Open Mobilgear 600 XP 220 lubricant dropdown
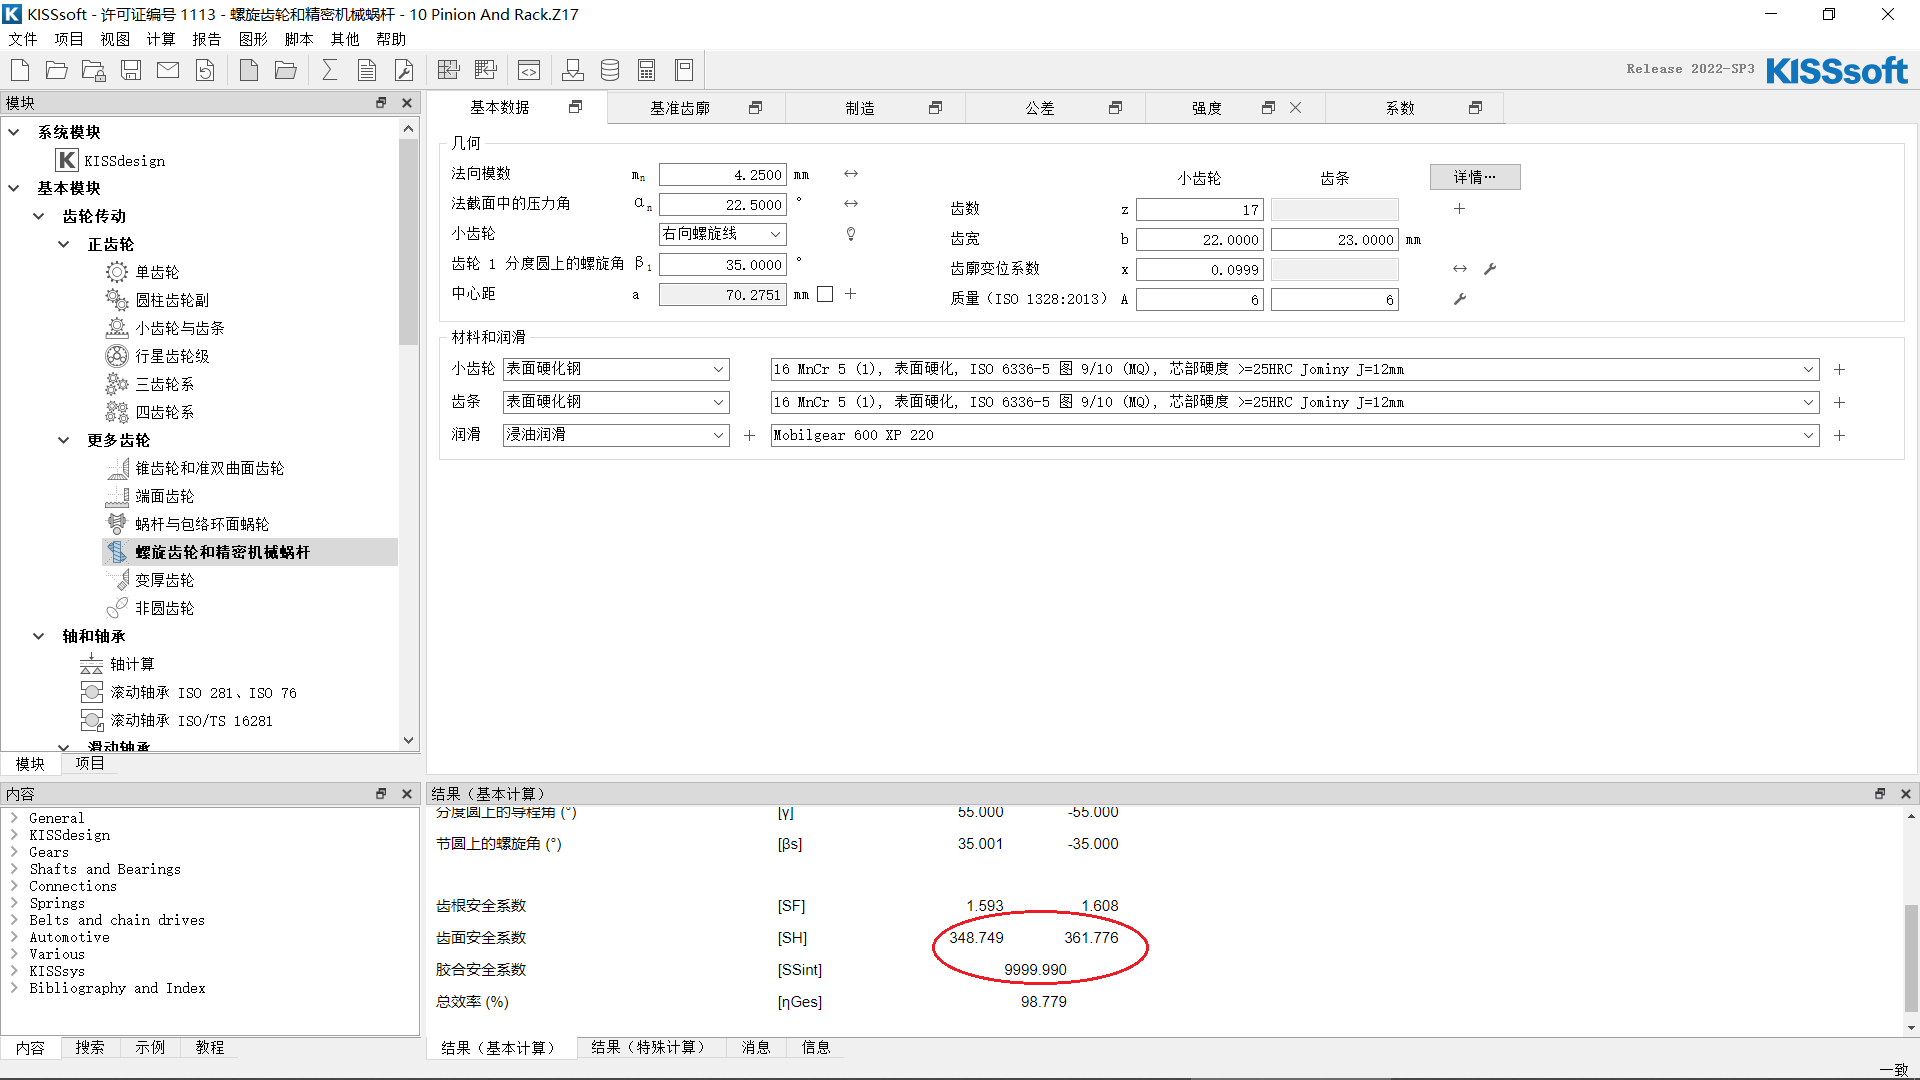The image size is (1920, 1080). pyautogui.click(x=1295, y=436)
